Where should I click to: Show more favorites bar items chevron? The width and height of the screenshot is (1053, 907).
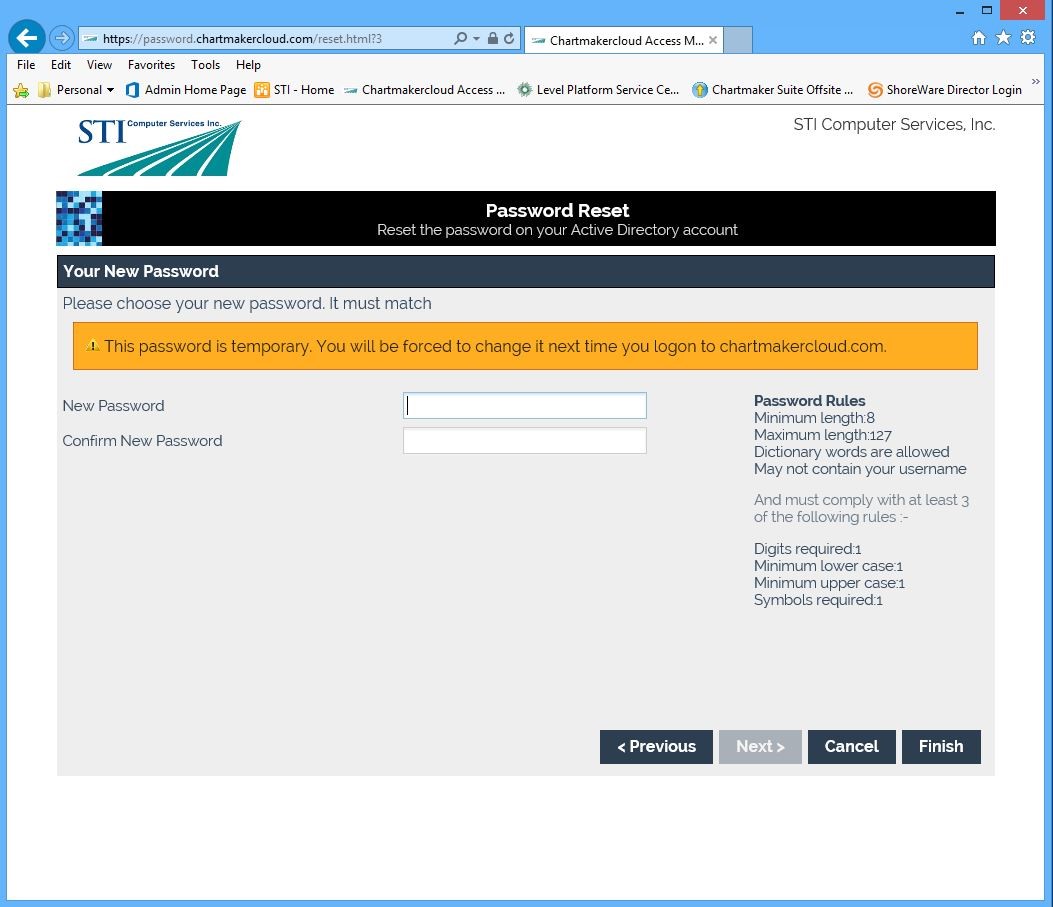click(1036, 84)
